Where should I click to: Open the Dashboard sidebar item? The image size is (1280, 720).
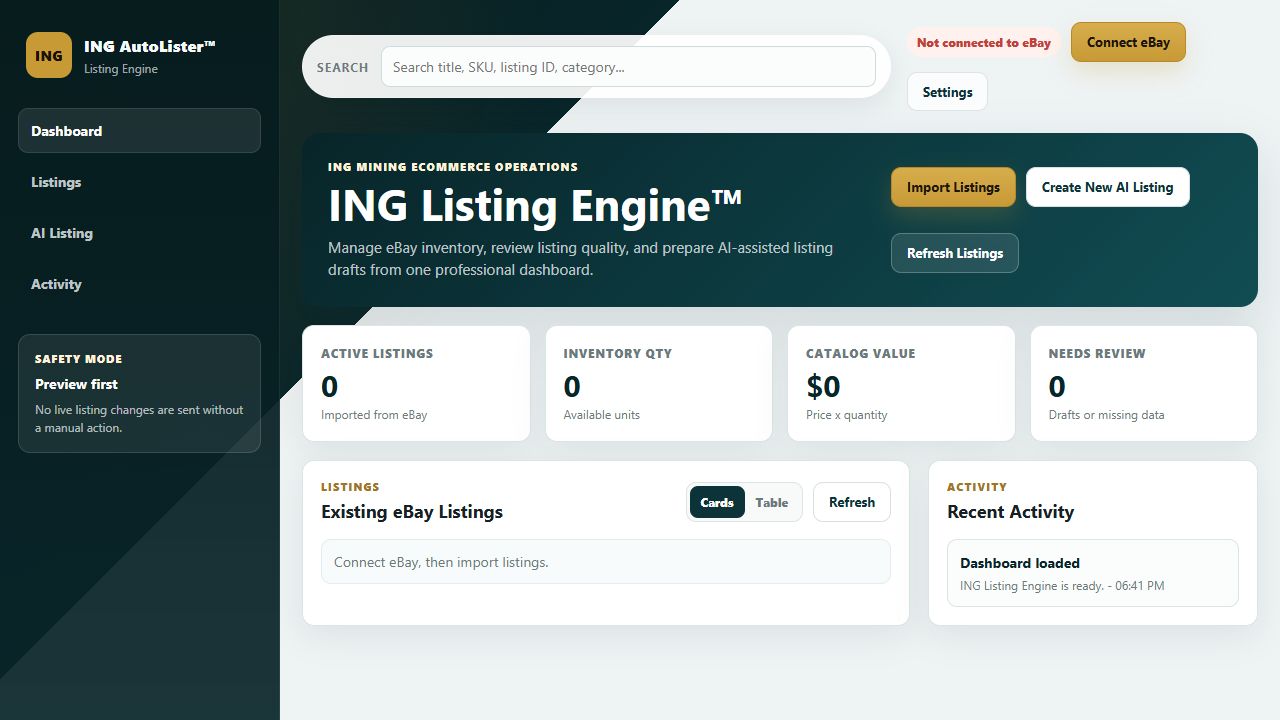point(139,131)
